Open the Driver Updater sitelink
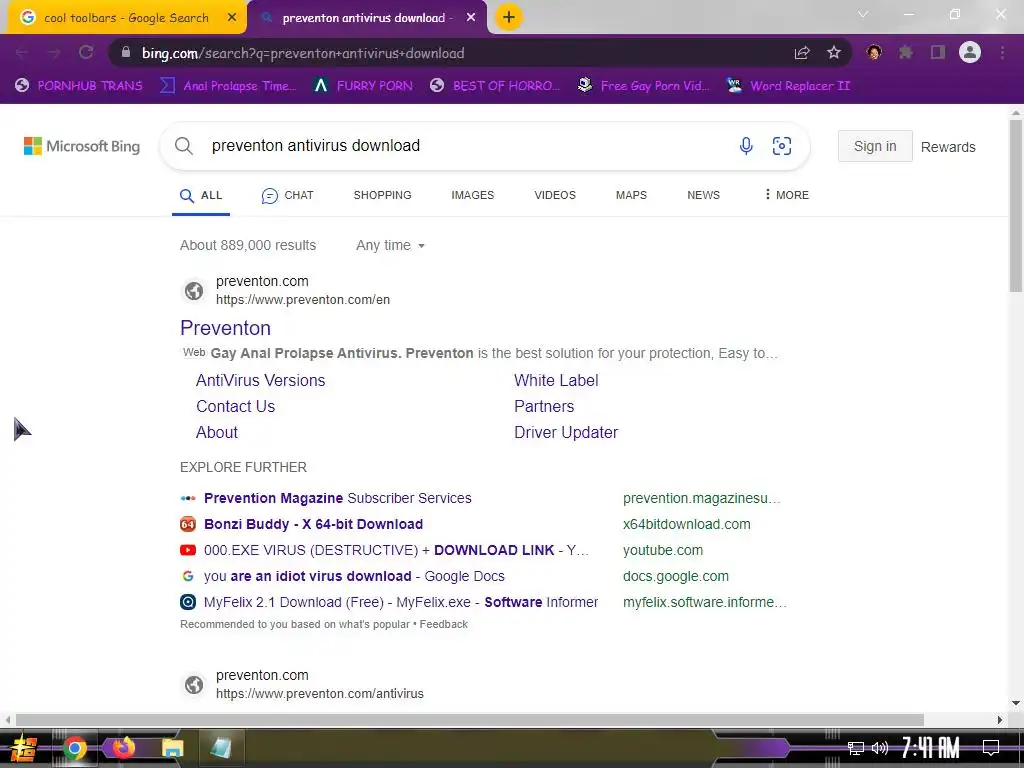The image size is (1024, 768). pyautogui.click(x=566, y=432)
